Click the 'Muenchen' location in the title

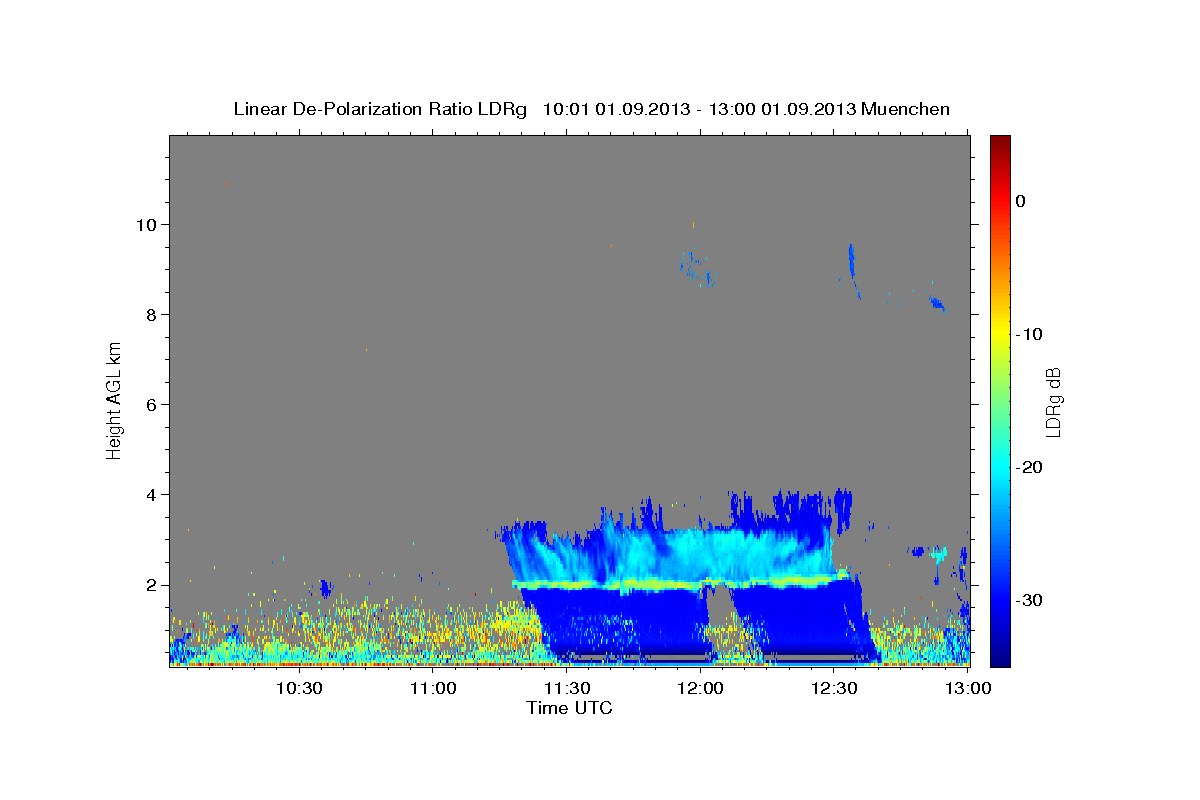click(906, 109)
